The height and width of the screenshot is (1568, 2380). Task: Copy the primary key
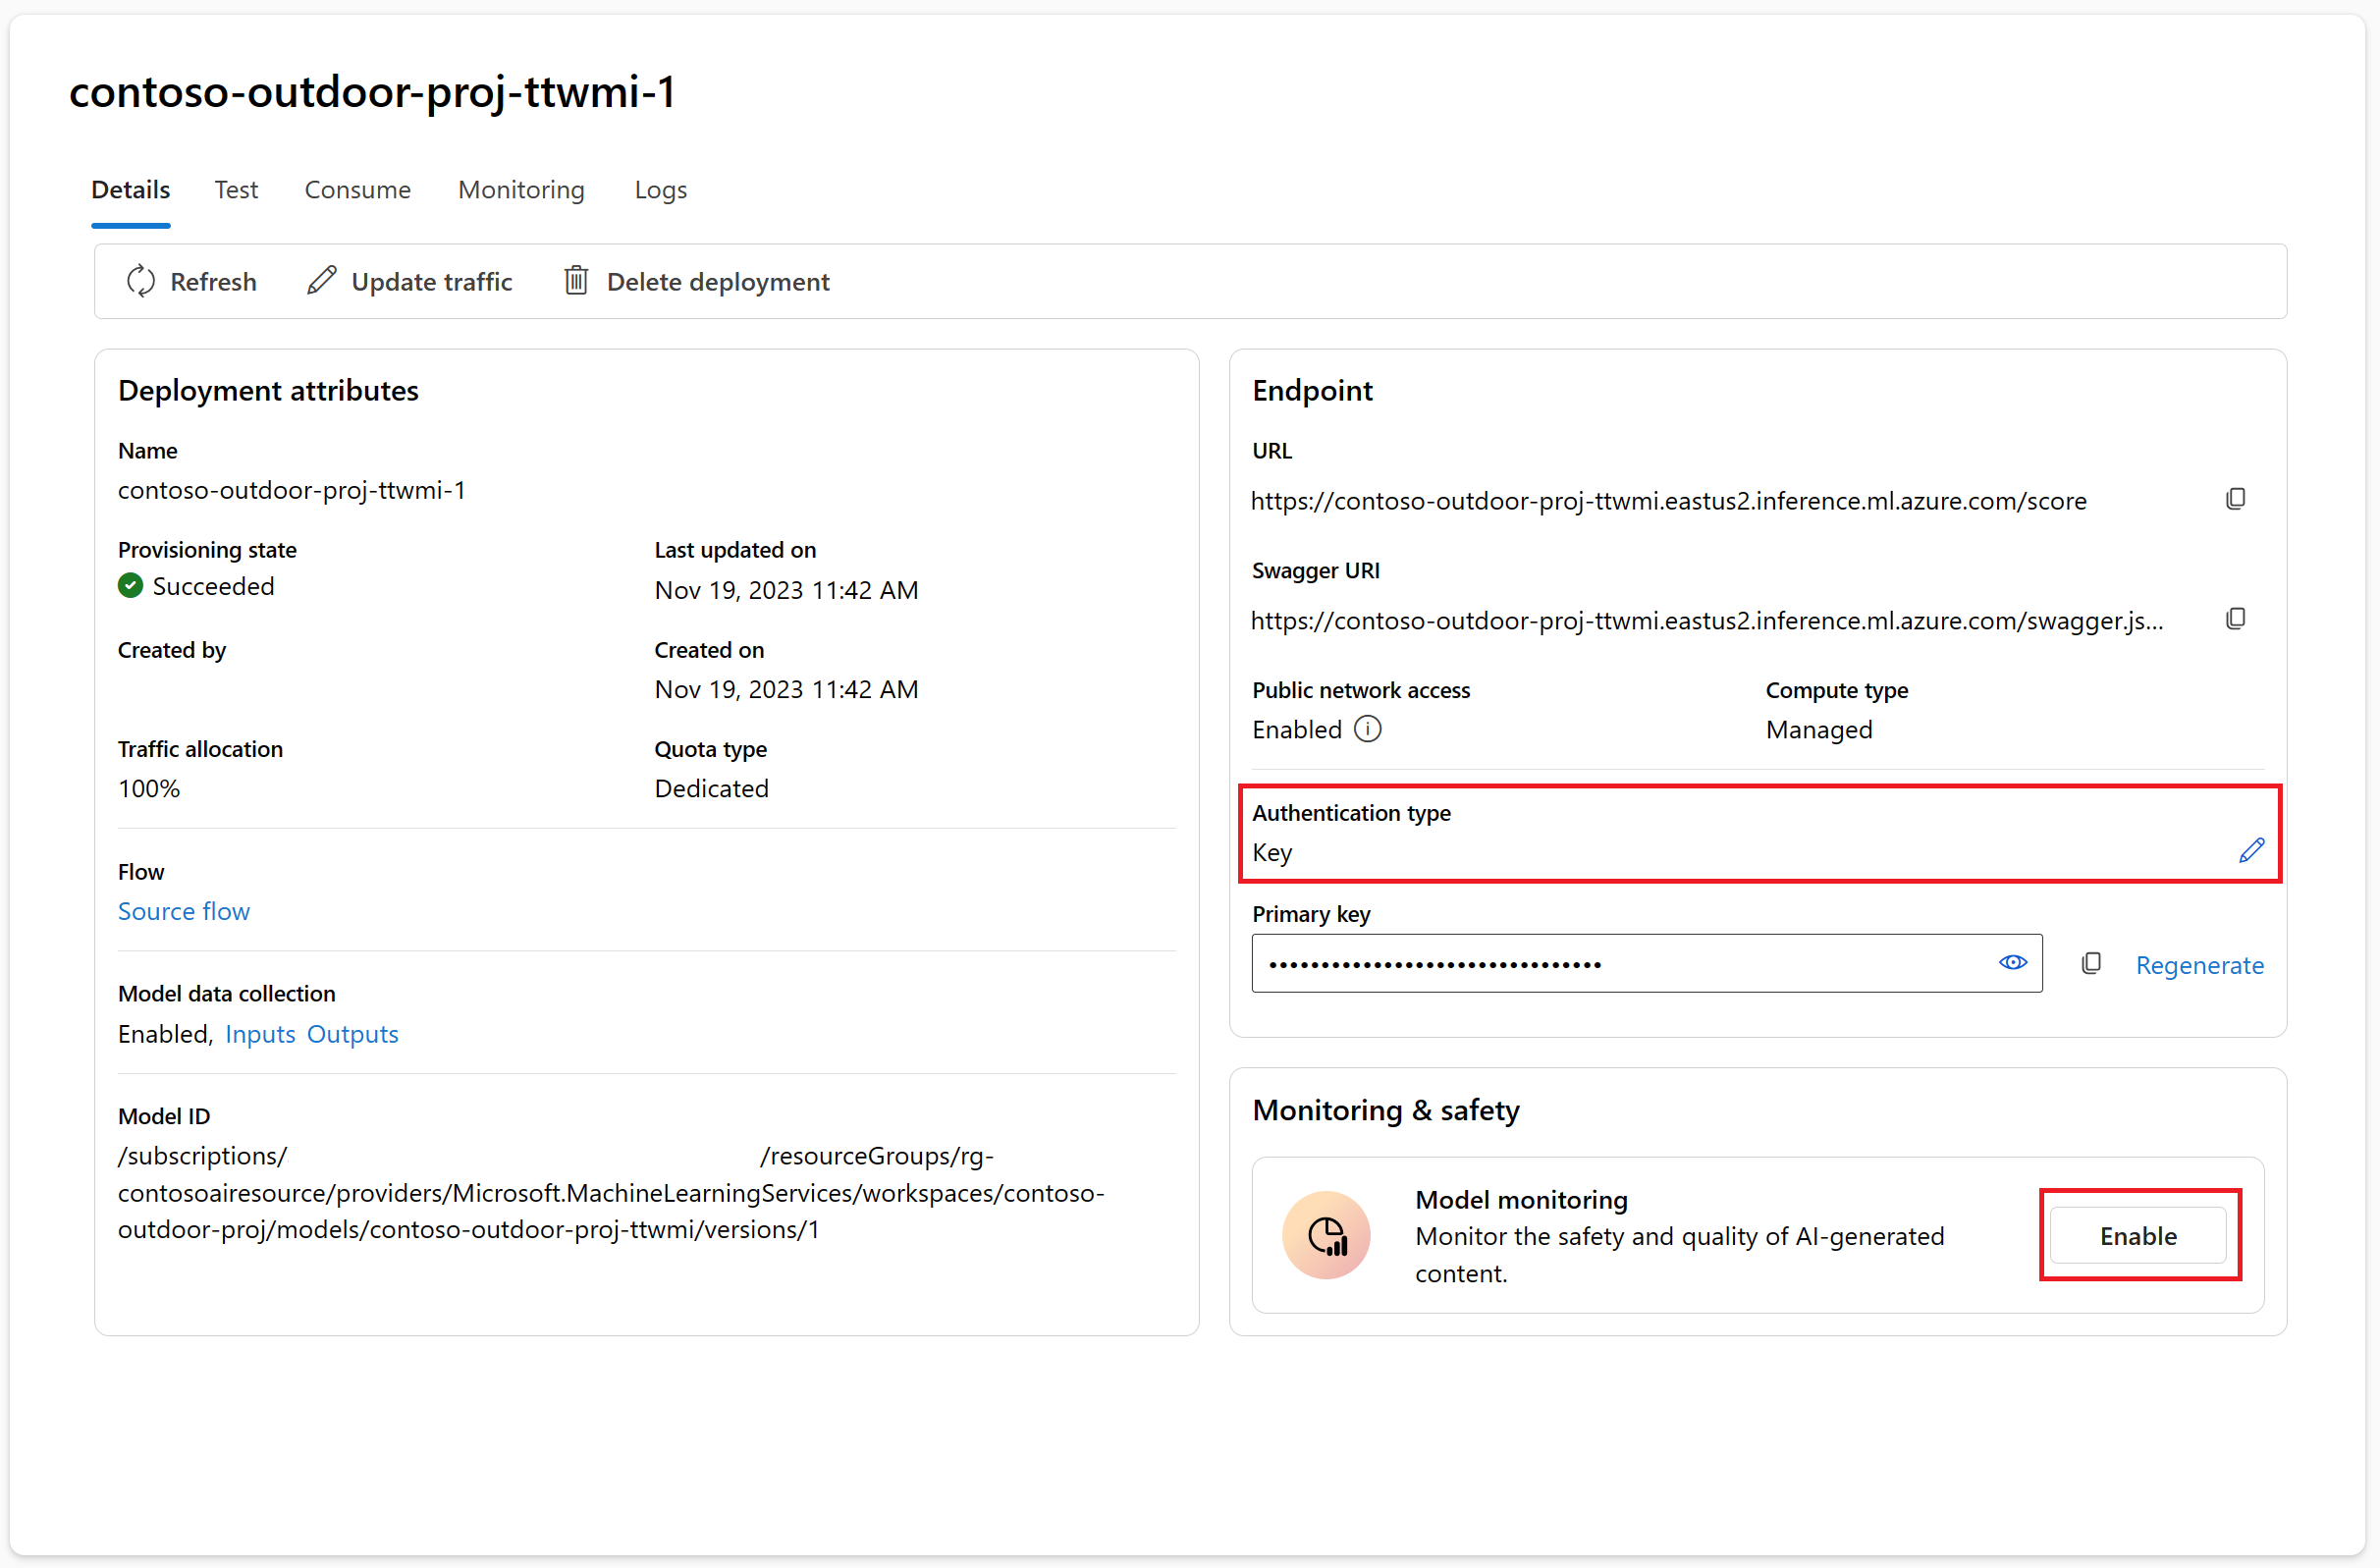2090,964
